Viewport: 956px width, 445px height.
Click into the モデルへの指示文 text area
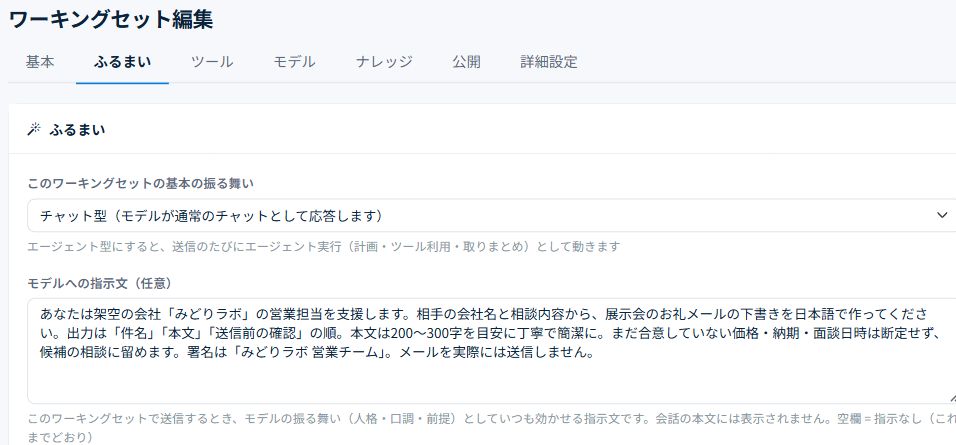[491, 351]
